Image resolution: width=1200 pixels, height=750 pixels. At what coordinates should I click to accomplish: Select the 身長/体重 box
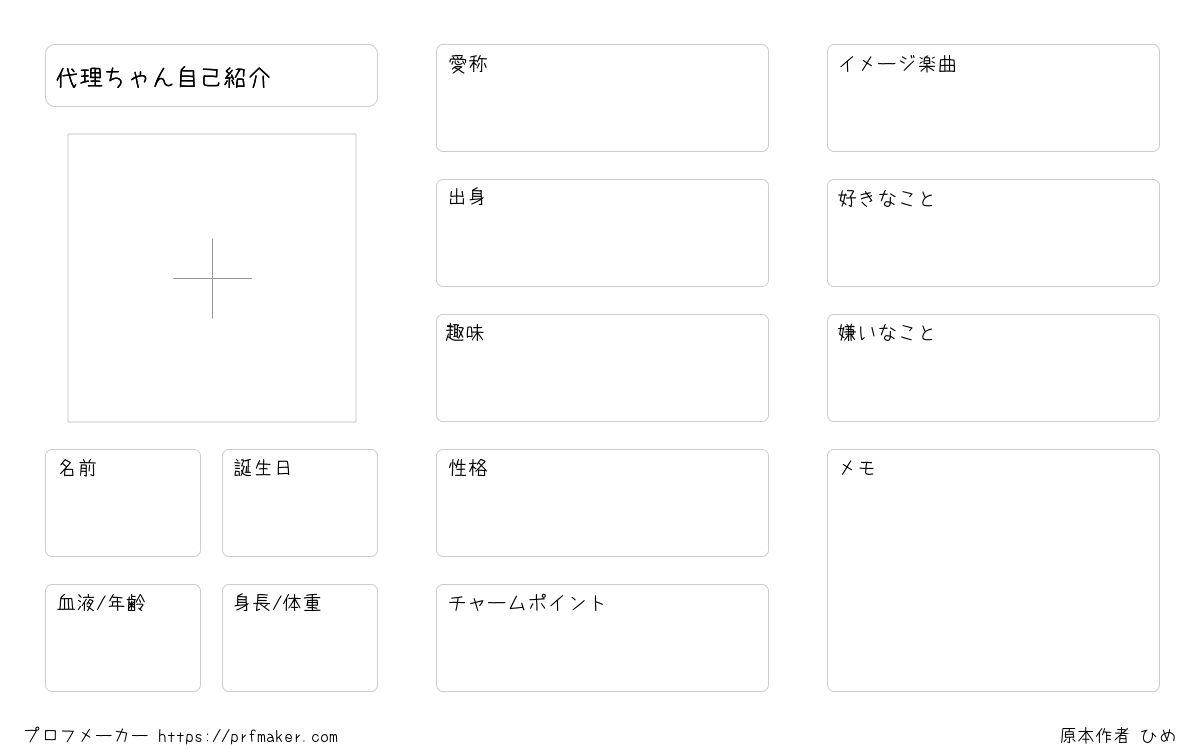(x=300, y=638)
